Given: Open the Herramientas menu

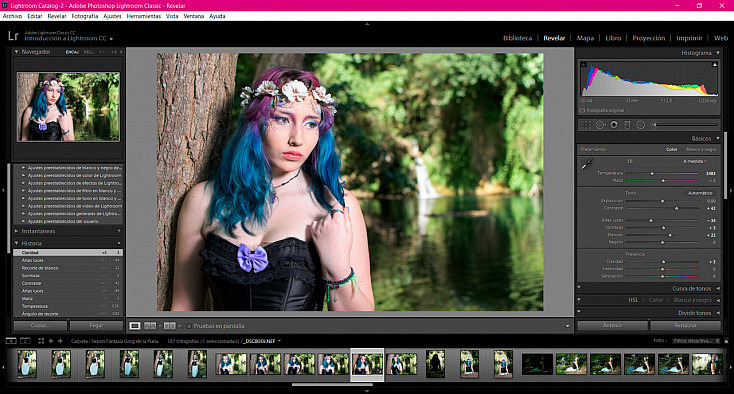Looking at the screenshot, I should pos(144,16).
